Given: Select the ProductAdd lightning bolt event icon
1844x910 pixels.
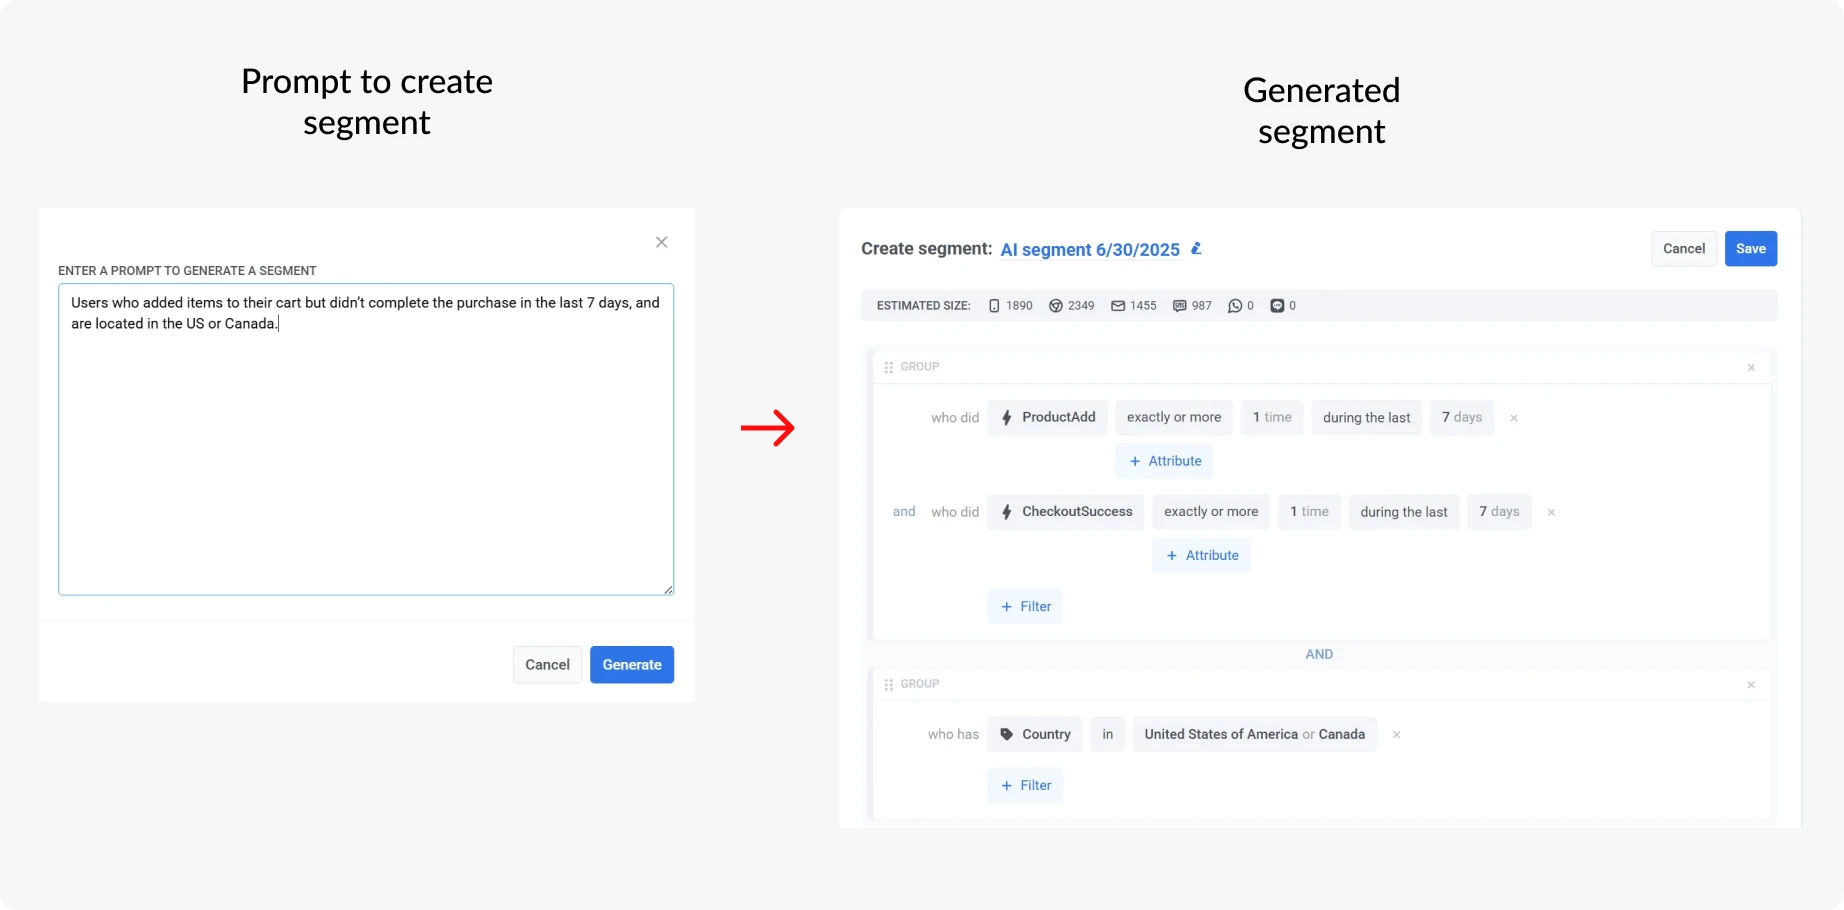Looking at the screenshot, I should [1006, 417].
